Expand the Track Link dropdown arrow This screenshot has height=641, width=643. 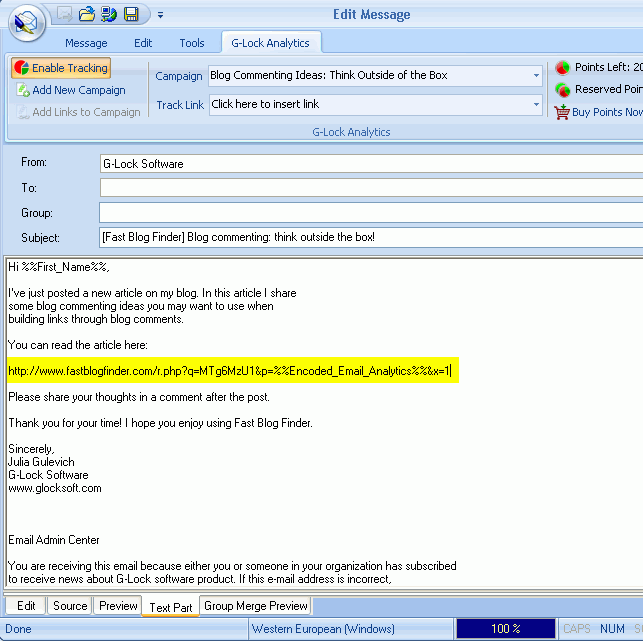coord(536,105)
